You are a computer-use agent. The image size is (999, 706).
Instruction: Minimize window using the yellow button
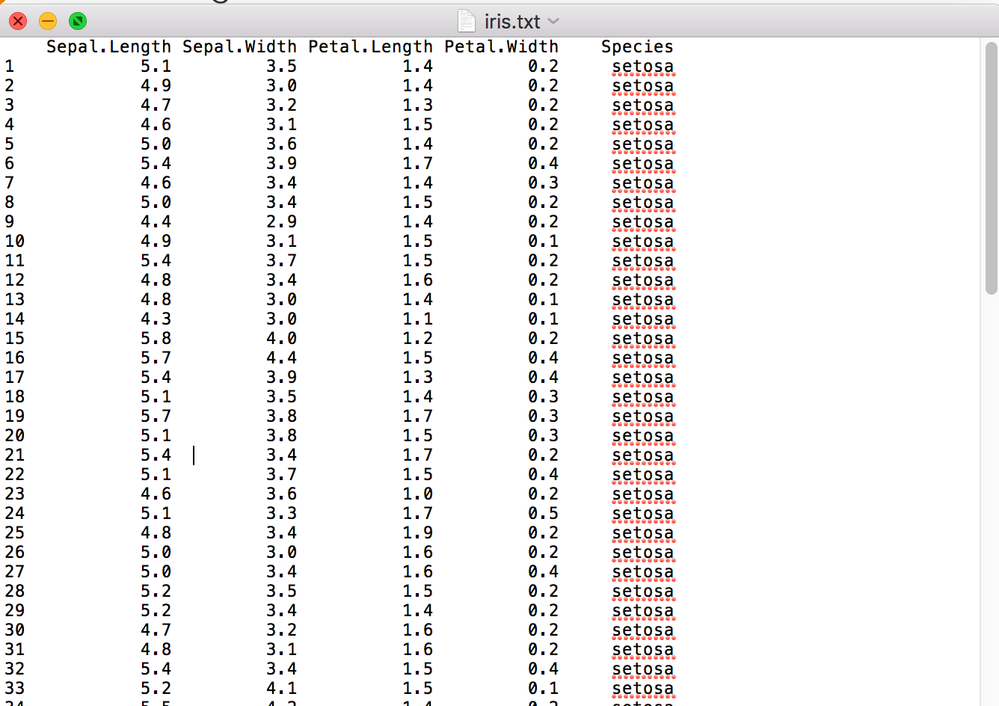[48, 21]
